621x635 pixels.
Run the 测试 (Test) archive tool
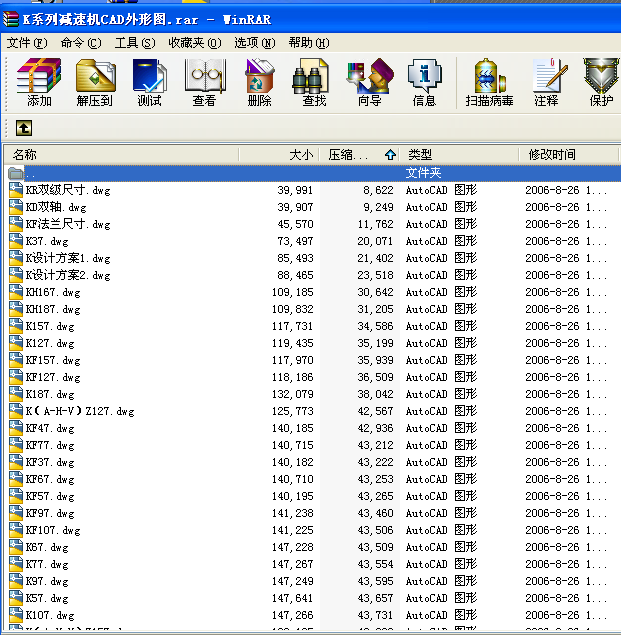pyautogui.click(x=149, y=82)
